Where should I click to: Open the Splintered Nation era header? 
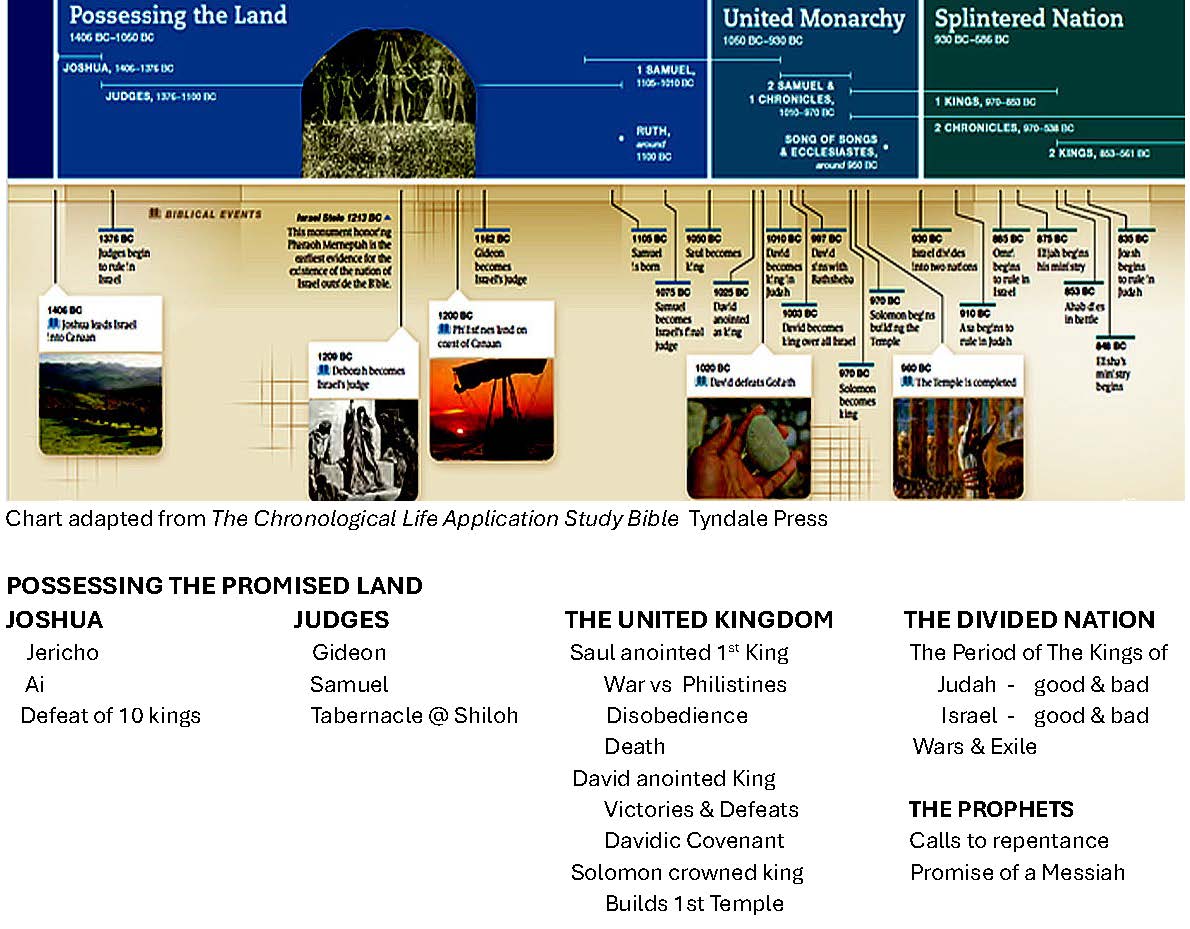(x=1028, y=19)
